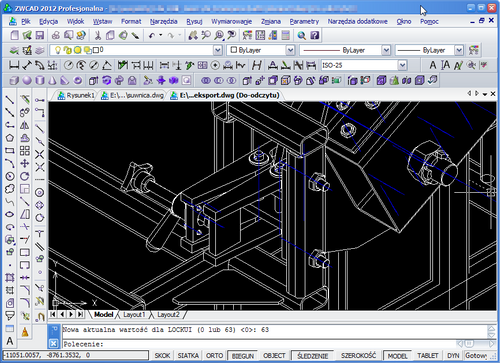Image resolution: width=500 pixels, height=363 pixels.
Task: Click the Help question mark icon
Action: (315, 35)
